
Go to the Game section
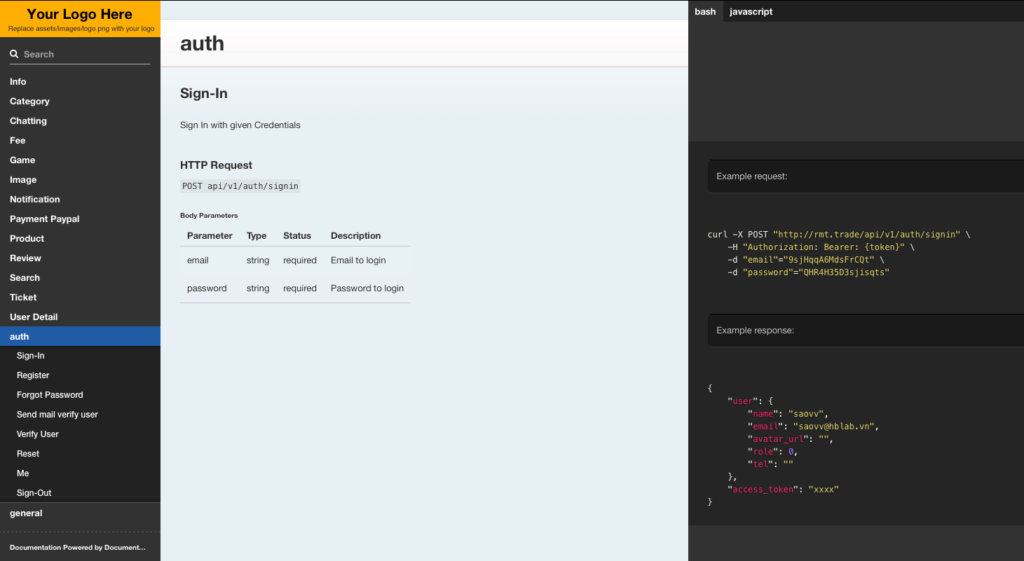tap(80, 160)
